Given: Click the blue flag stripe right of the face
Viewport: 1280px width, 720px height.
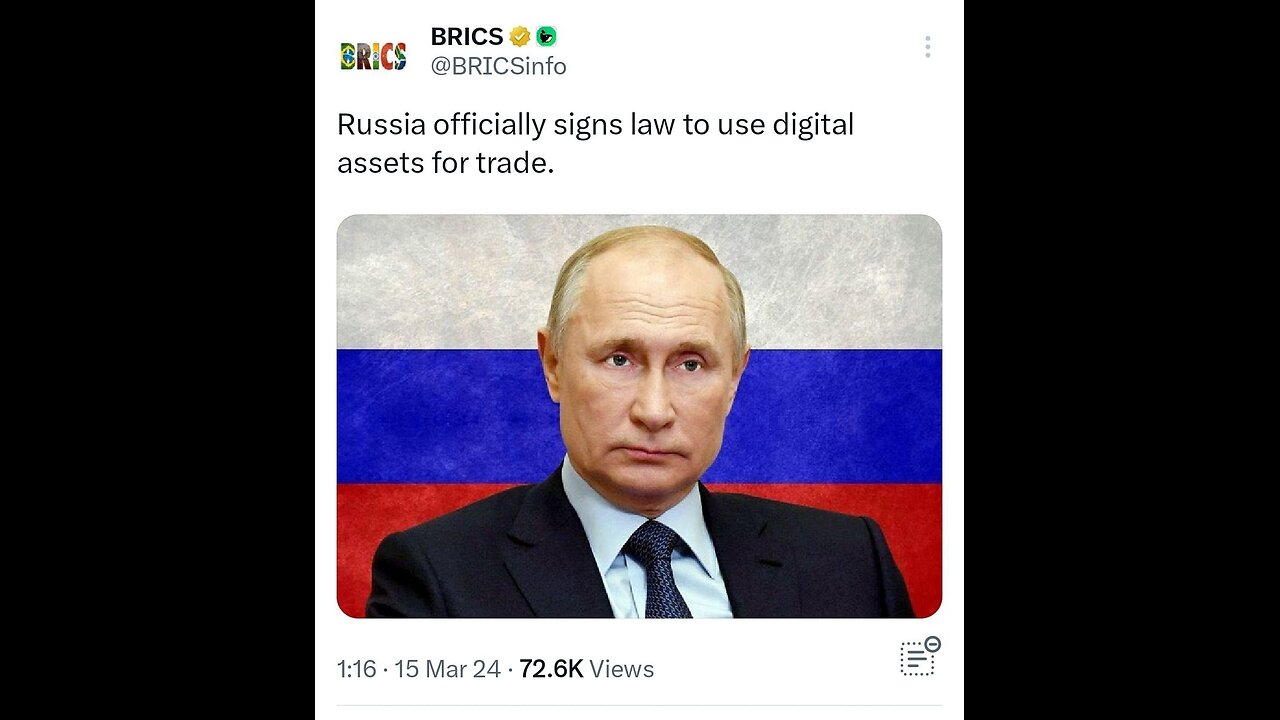Looking at the screenshot, I should (x=840, y=417).
